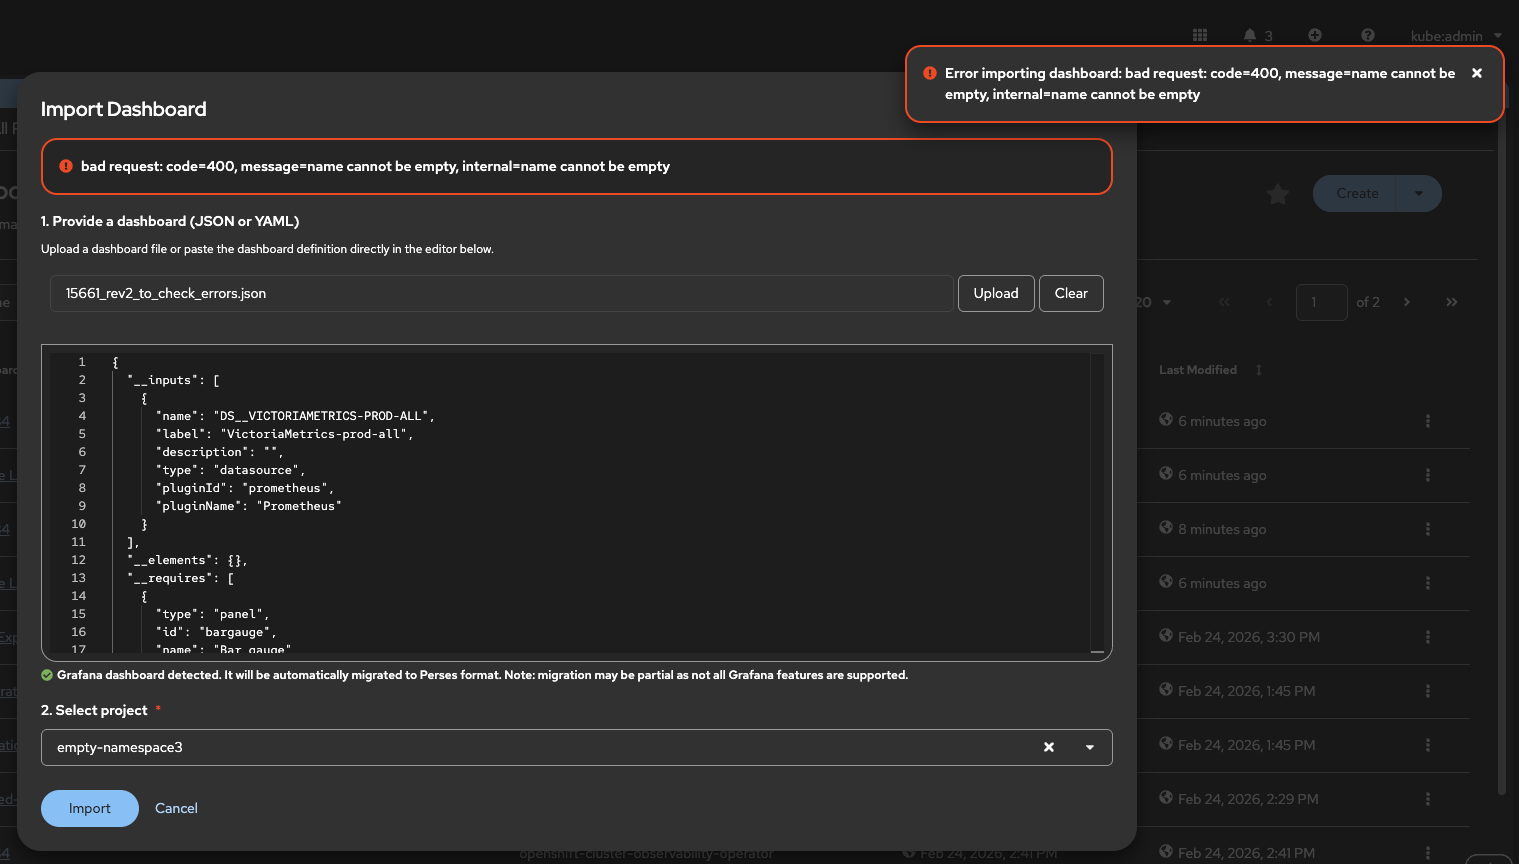This screenshot has width=1519, height=864.
Task: Click the plus quick-create icon in header
Action: [x=1315, y=35]
